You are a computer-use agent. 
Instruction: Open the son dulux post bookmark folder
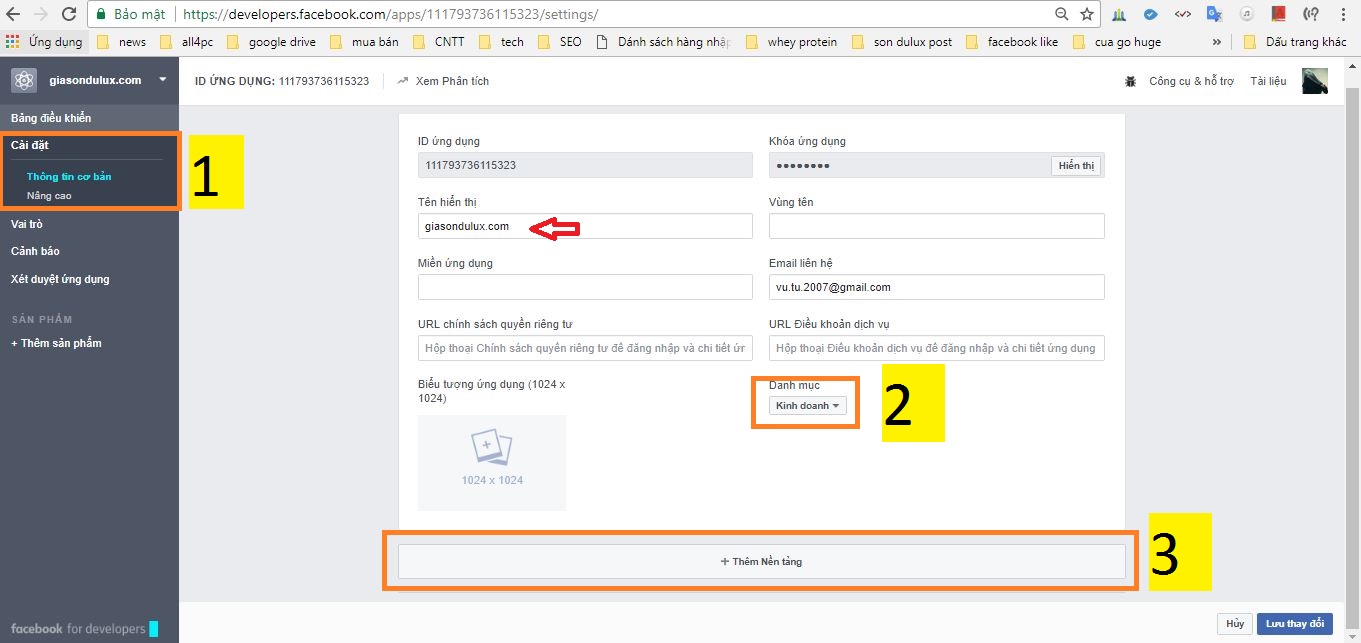(x=902, y=42)
